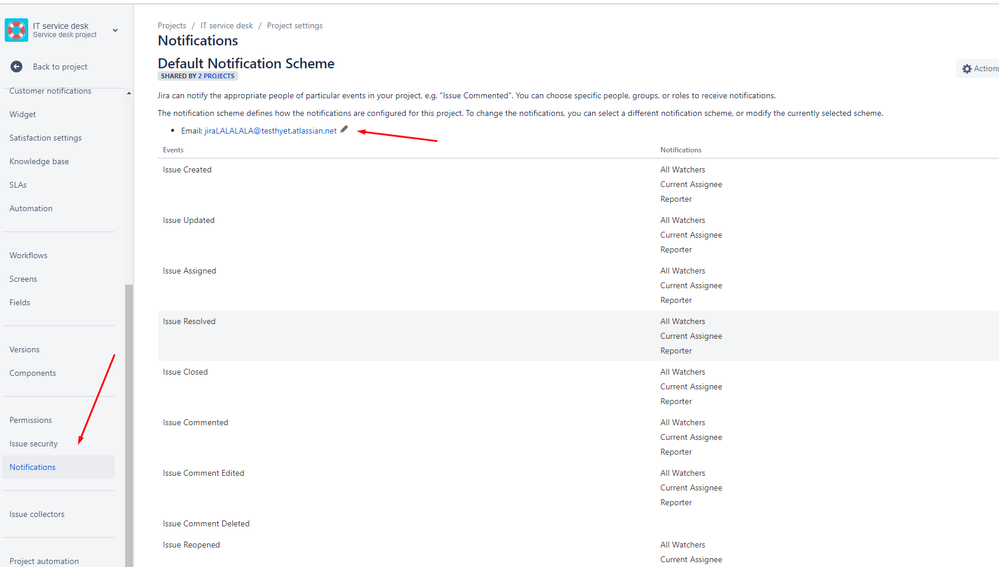Open the Actions gear menu
999x567 pixels.
click(979, 68)
